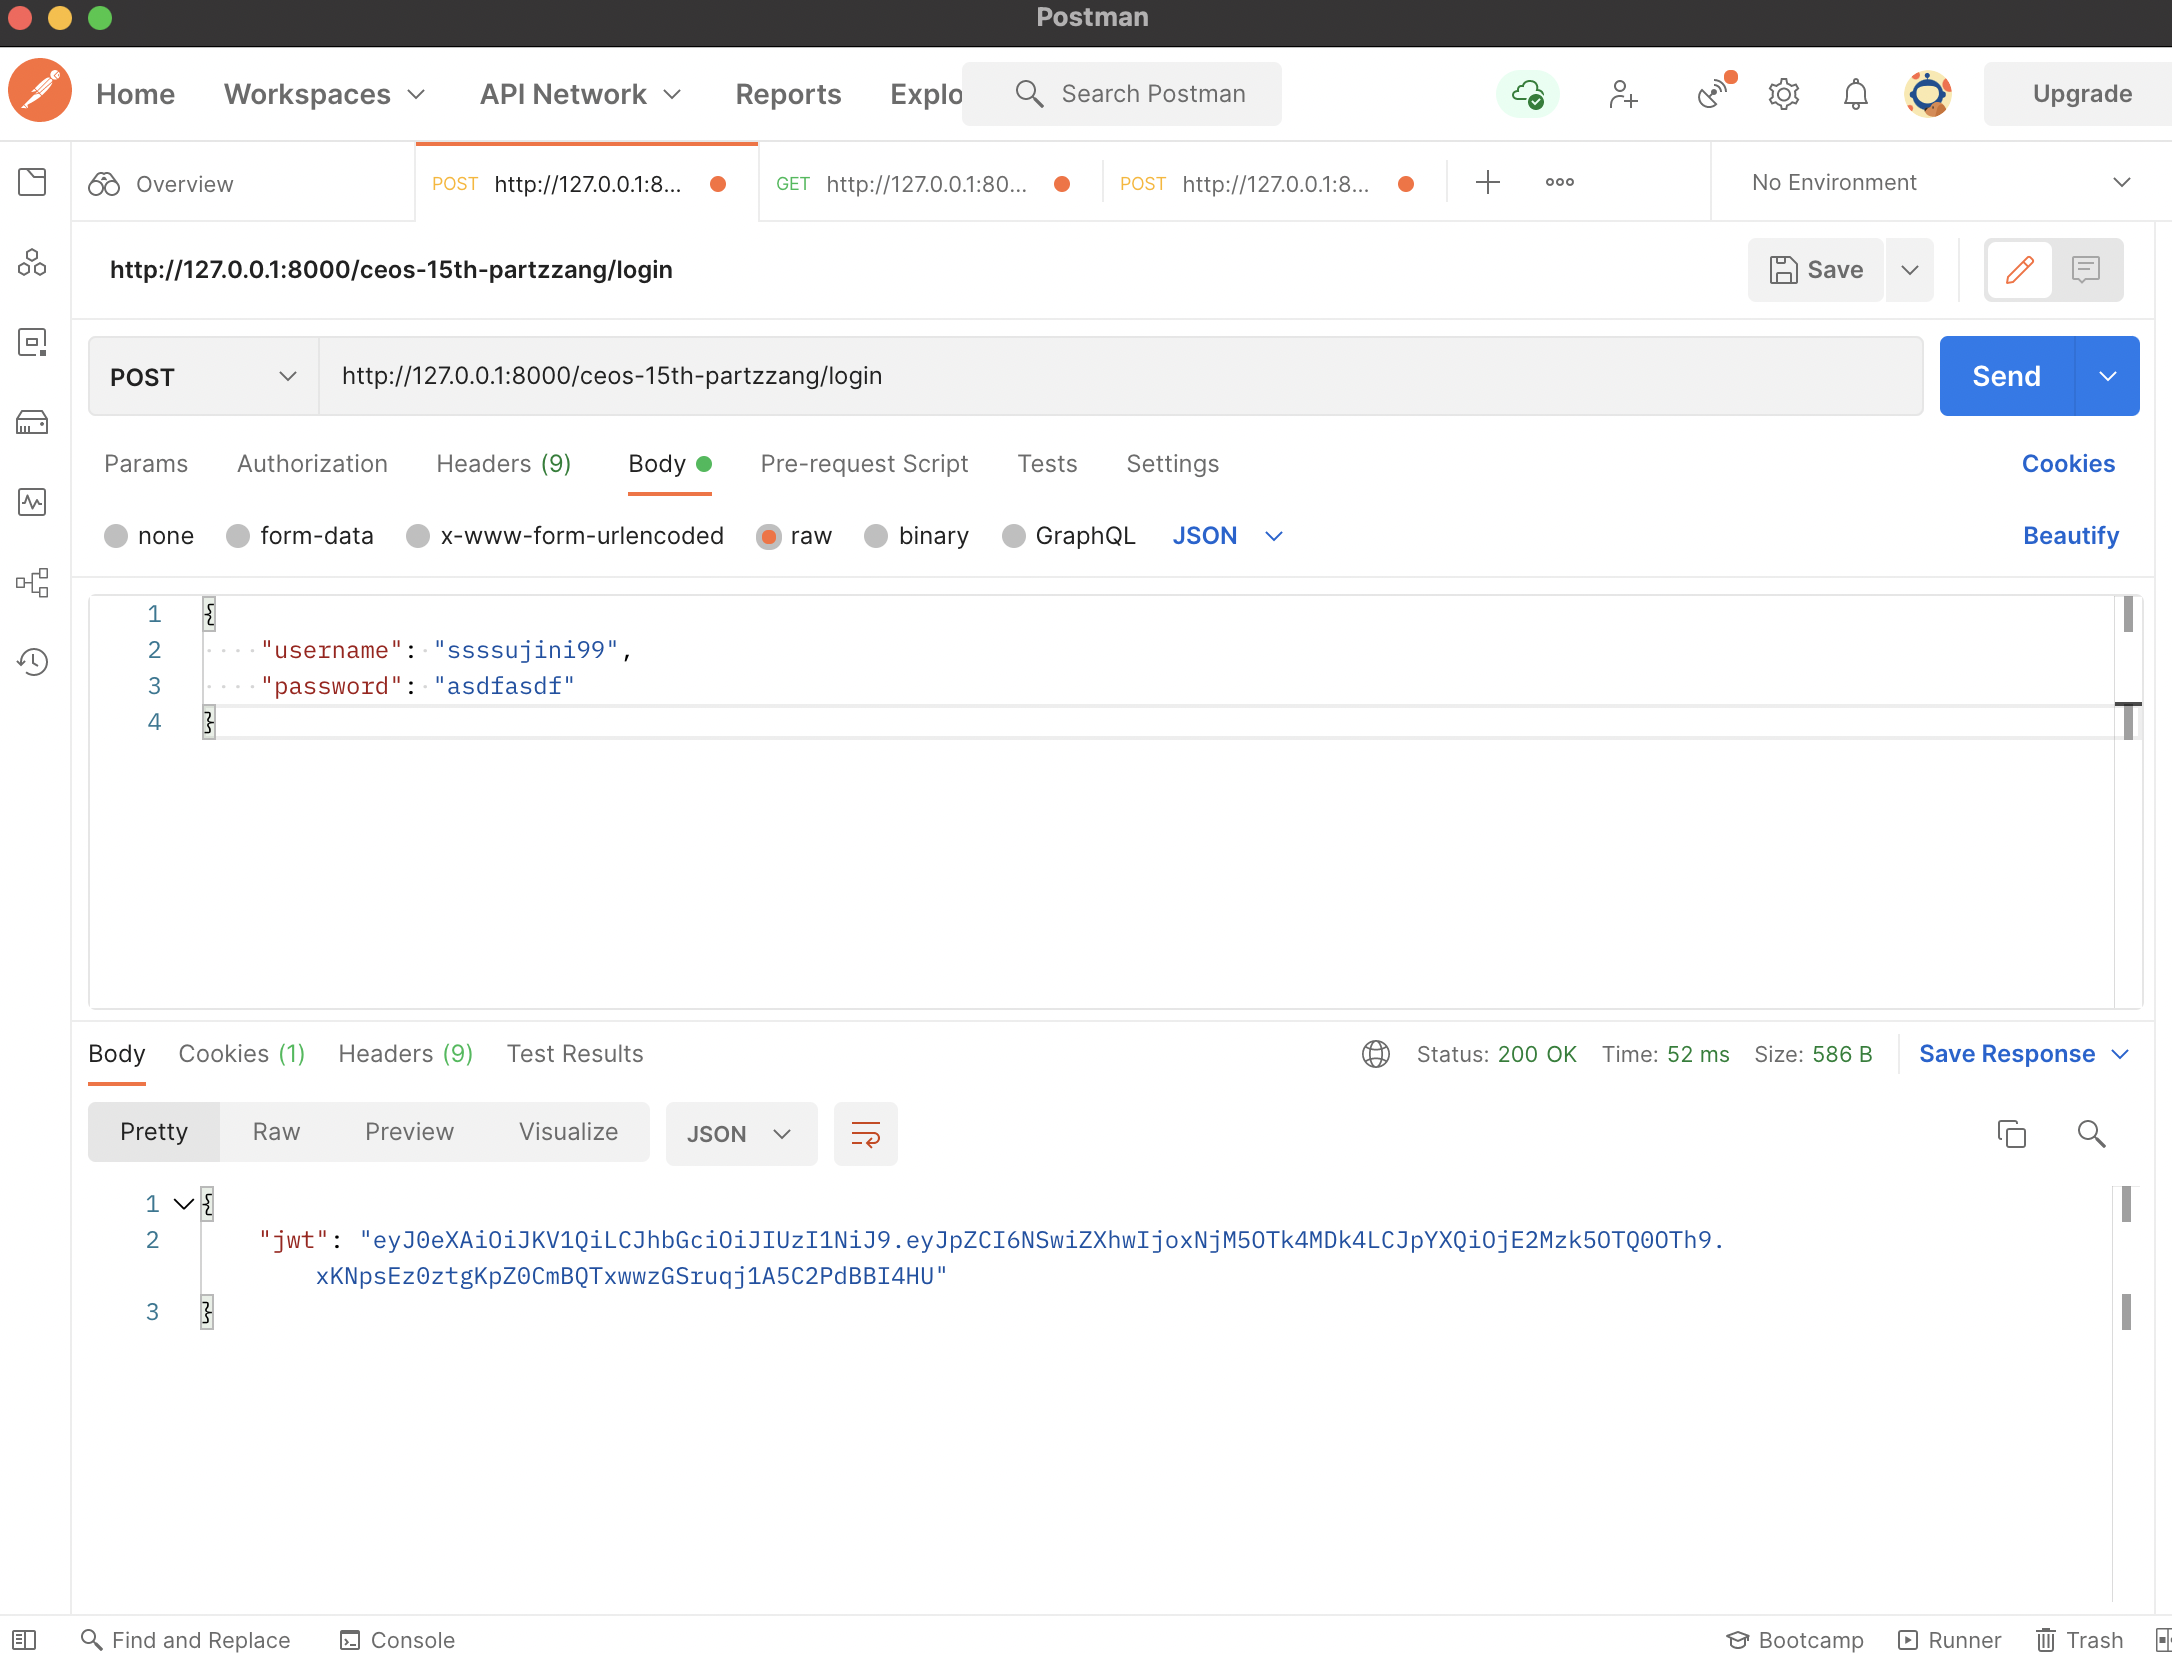Open settings gear icon in header

tap(1783, 94)
